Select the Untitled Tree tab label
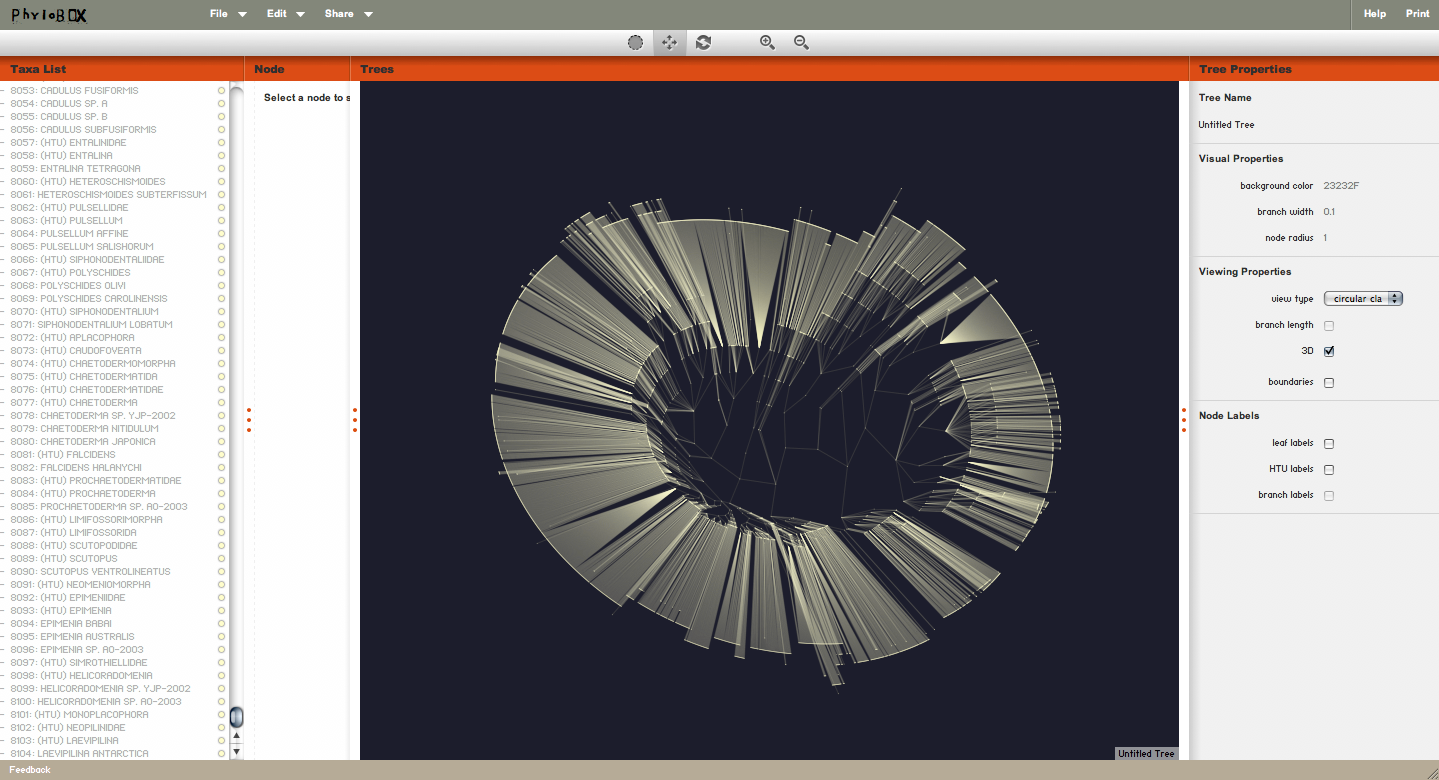1439x780 pixels. [1146, 753]
